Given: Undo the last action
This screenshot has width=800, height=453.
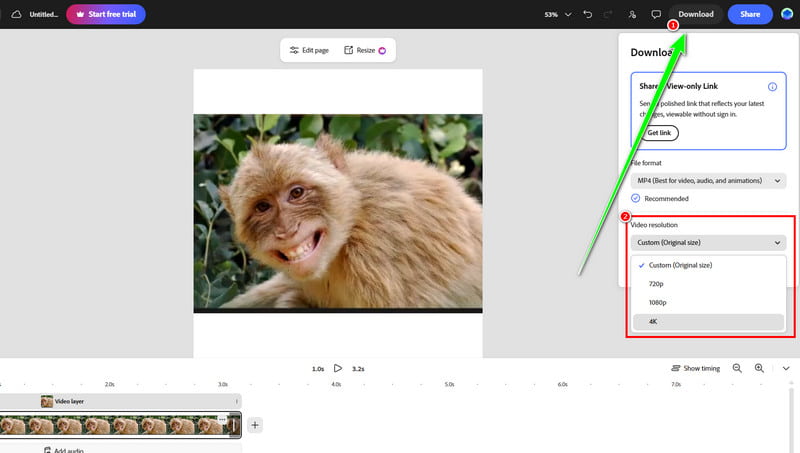Looking at the screenshot, I should point(587,14).
